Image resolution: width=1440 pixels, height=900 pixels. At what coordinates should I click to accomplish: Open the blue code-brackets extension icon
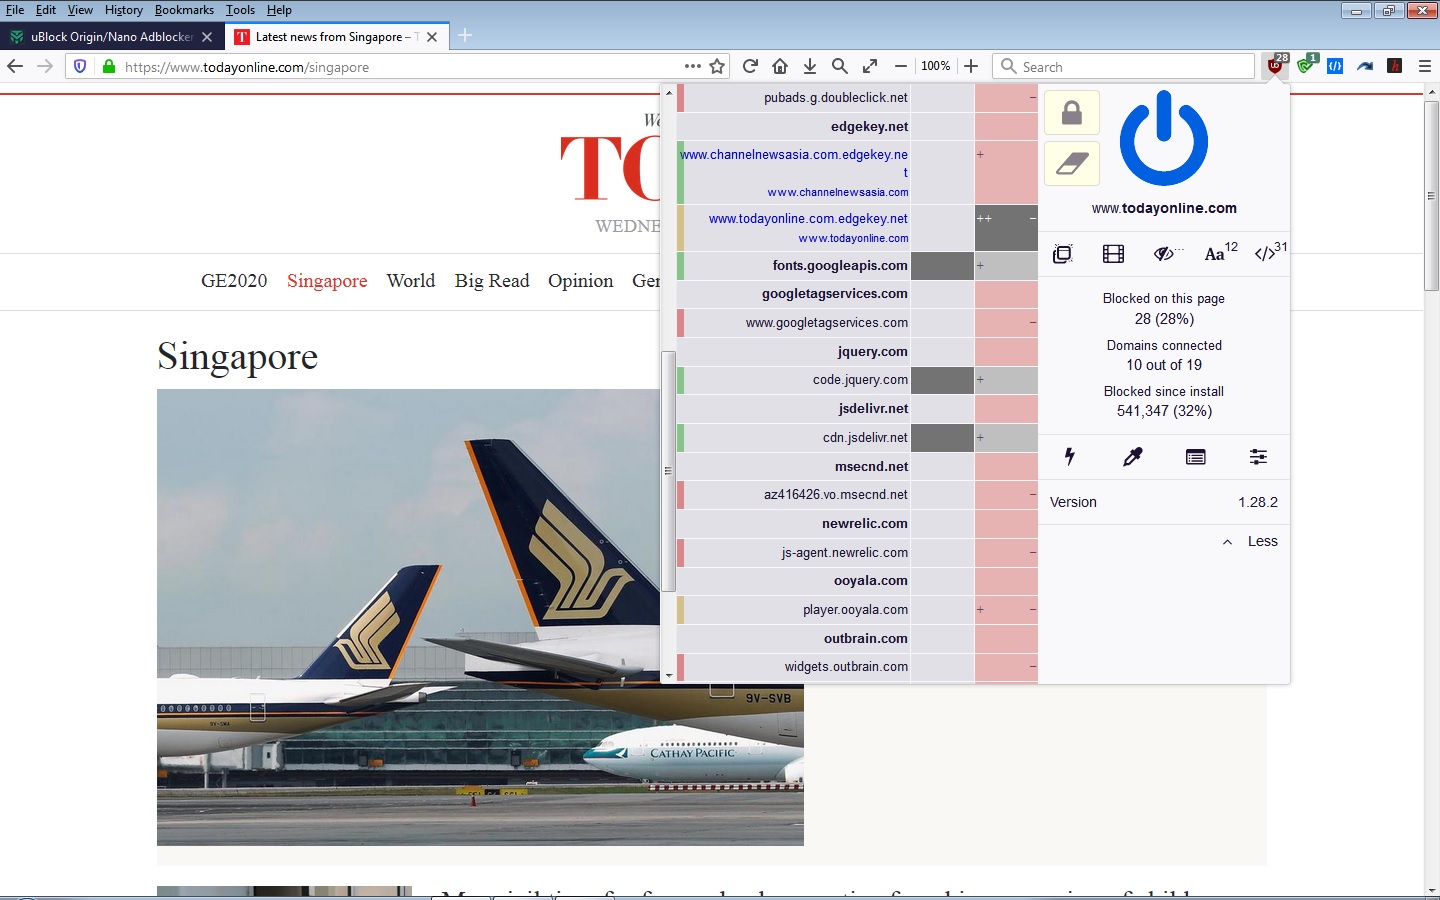coord(1335,66)
